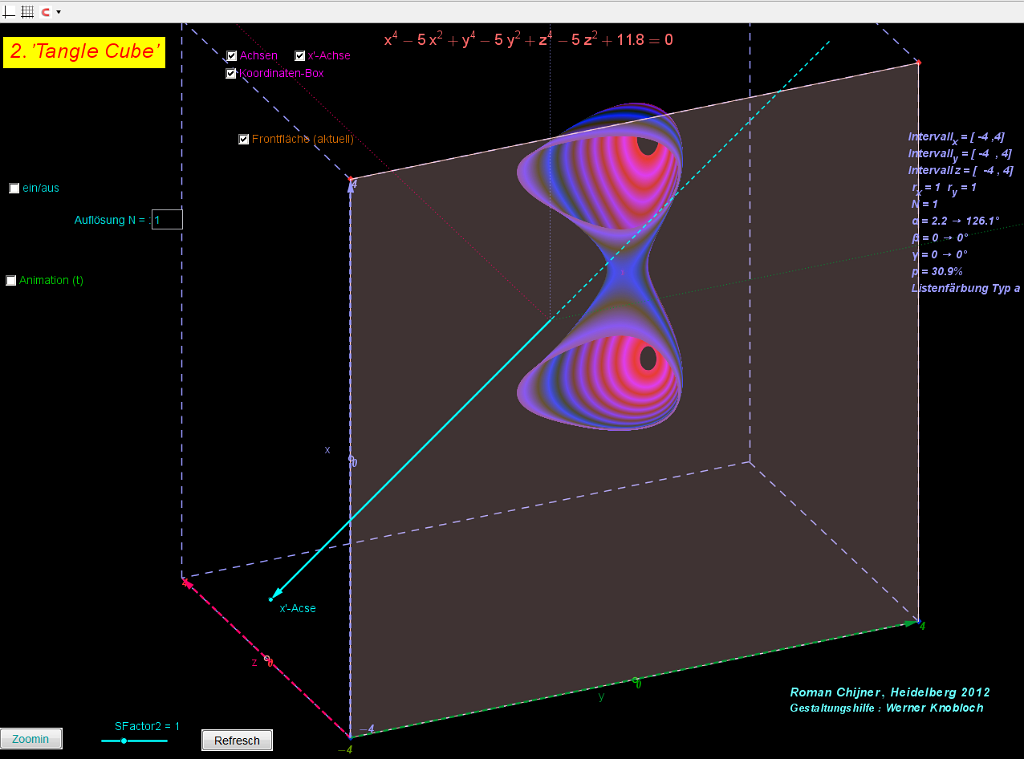The width and height of the screenshot is (1024, 759).
Task: Click the '2. Tangle Cube' yellow title label
Action: (85, 52)
